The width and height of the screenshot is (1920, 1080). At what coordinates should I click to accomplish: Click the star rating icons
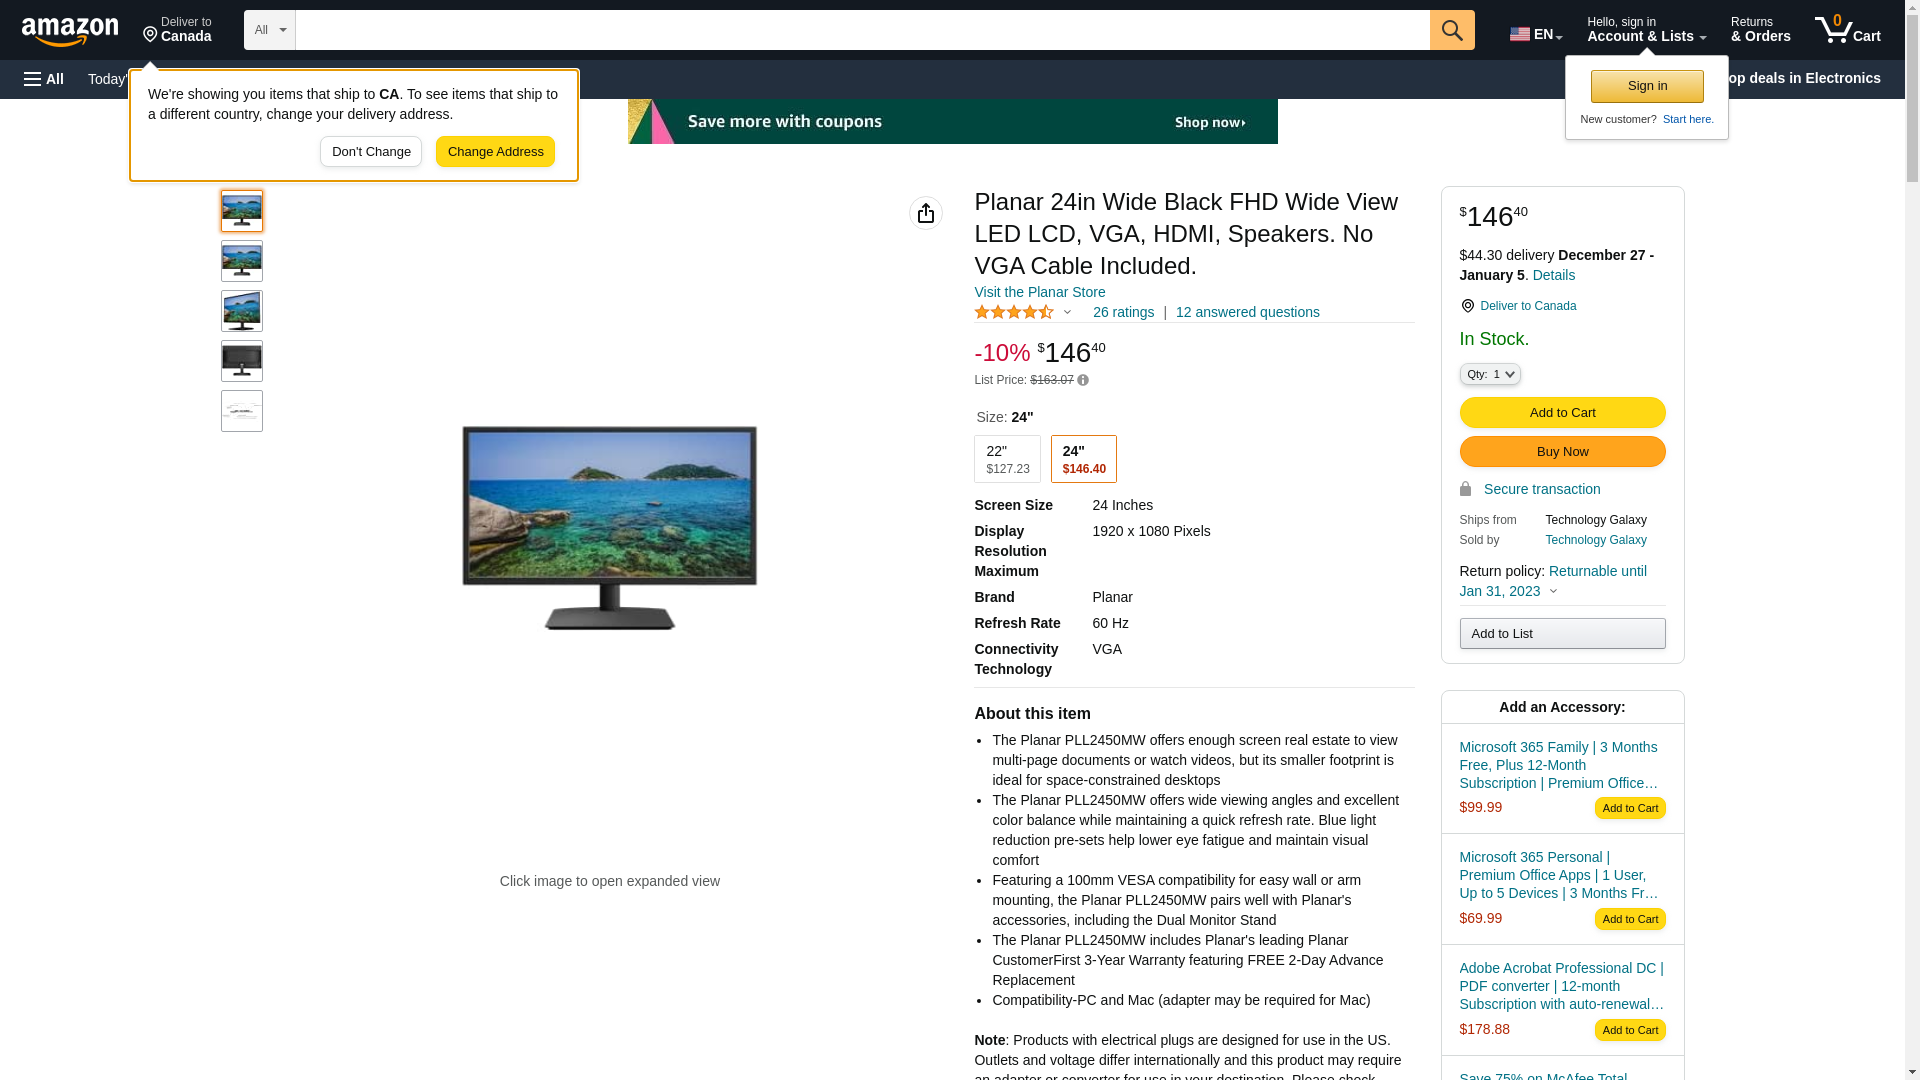(1014, 312)
